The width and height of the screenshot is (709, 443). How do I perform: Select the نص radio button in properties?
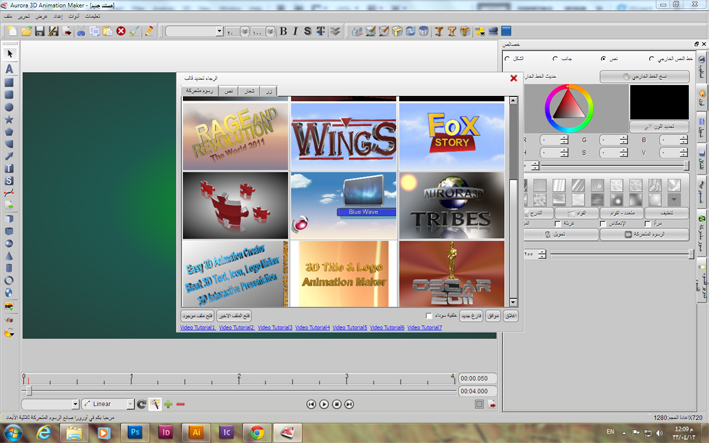click(603, 59)
